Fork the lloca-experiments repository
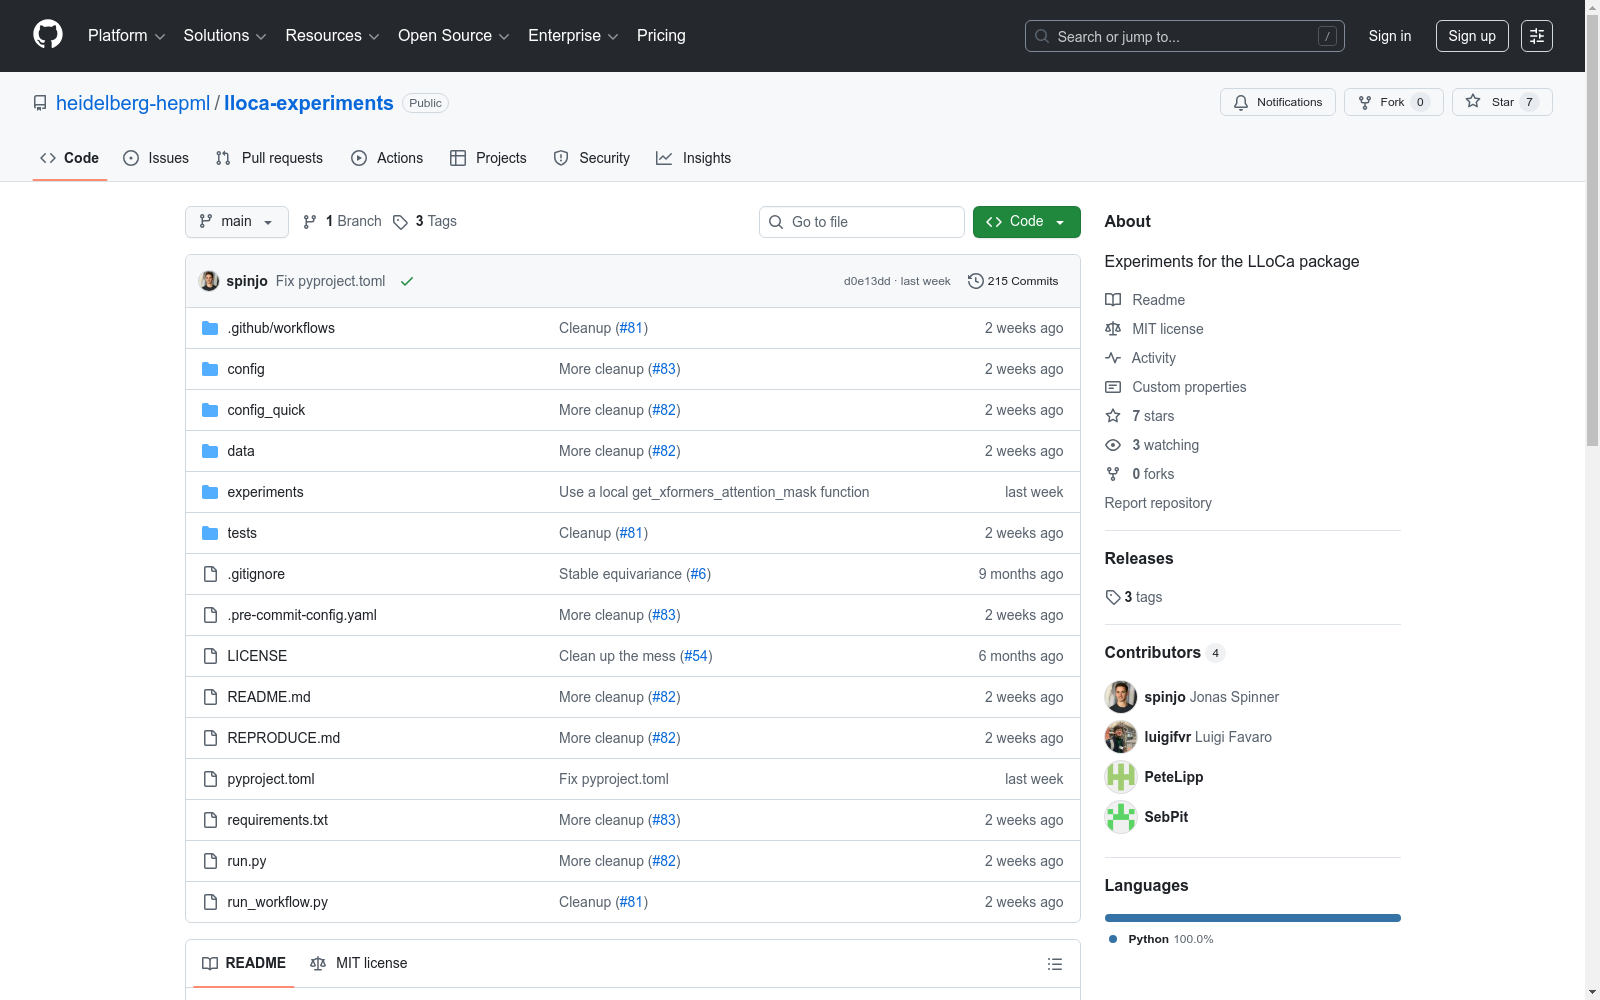This screenshot has width=1600, height=1000. 1393,102
